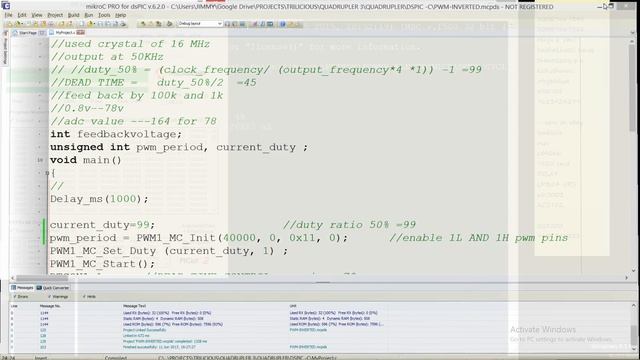
Task: Click the Unit column header
Action: tap(293, 306)
